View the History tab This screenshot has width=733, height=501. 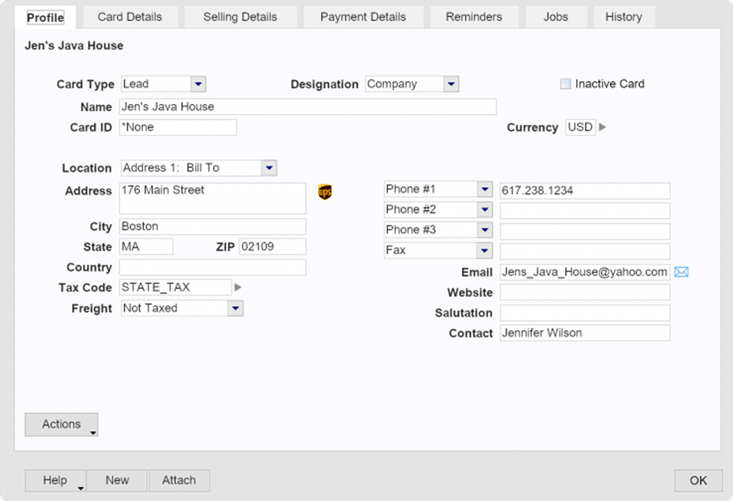(x=624, y=17)
